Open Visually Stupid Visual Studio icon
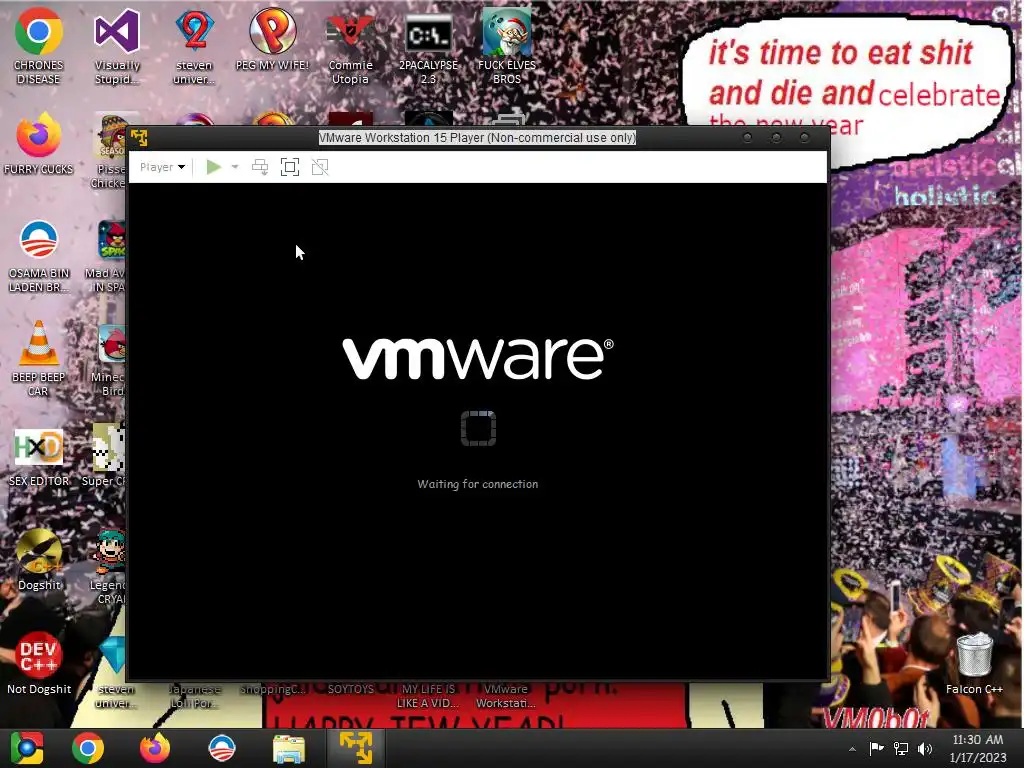1024x768 pixels. point(117,46)
